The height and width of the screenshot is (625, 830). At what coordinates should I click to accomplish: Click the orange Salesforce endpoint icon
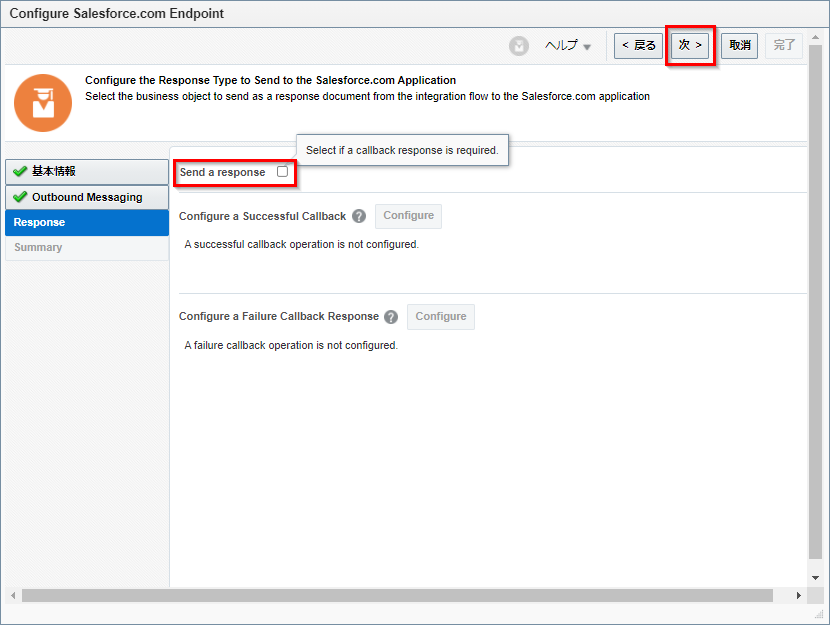pyautogui.click(x=43, y=102)
